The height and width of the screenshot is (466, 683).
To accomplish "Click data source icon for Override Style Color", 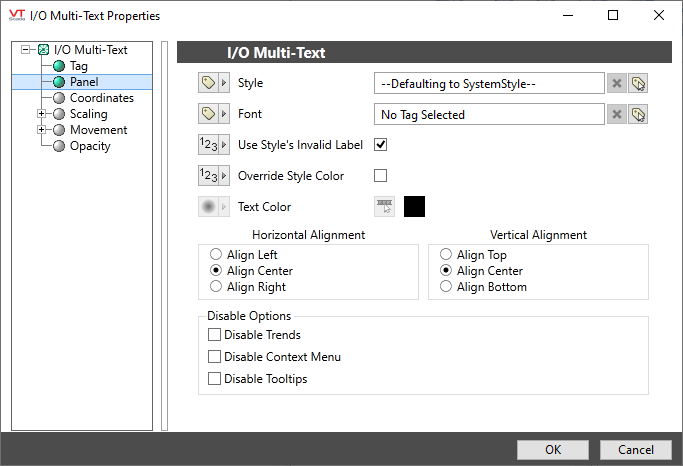I will (213, 176).
